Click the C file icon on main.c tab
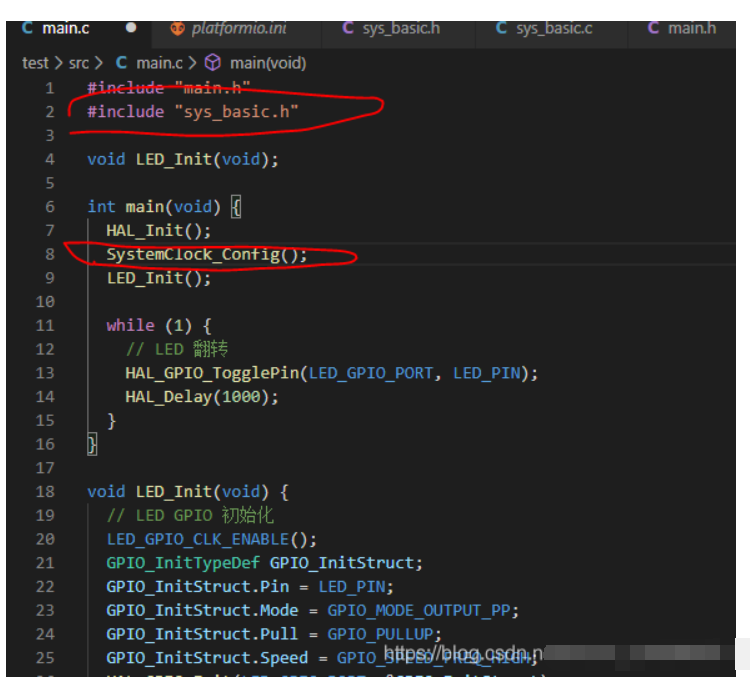The image size is (754, 690). 27,28
